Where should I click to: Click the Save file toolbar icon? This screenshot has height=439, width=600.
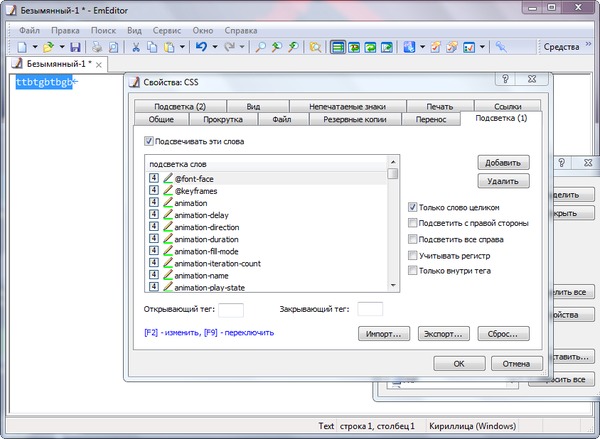[x=75, y=47]
